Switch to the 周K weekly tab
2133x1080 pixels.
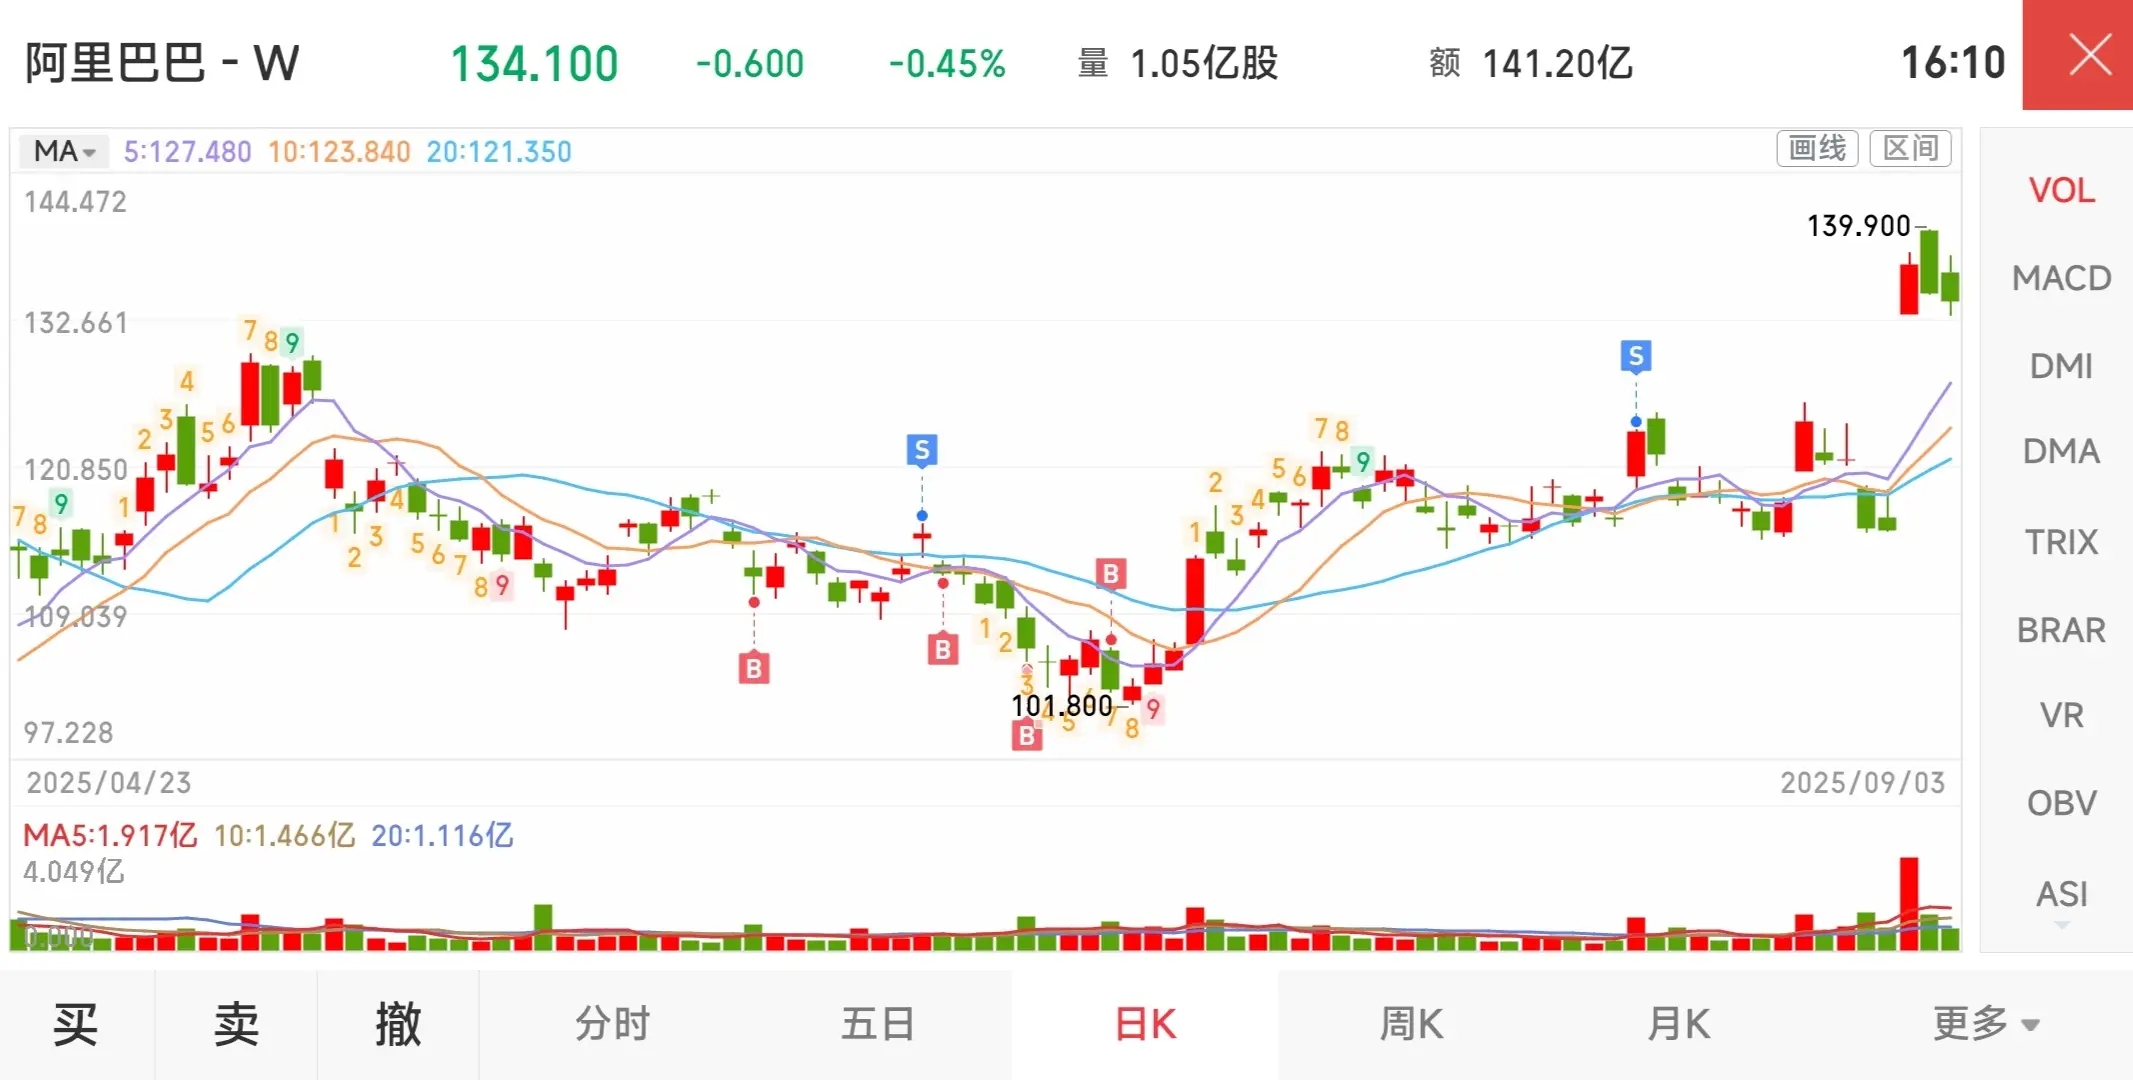1411,1024
